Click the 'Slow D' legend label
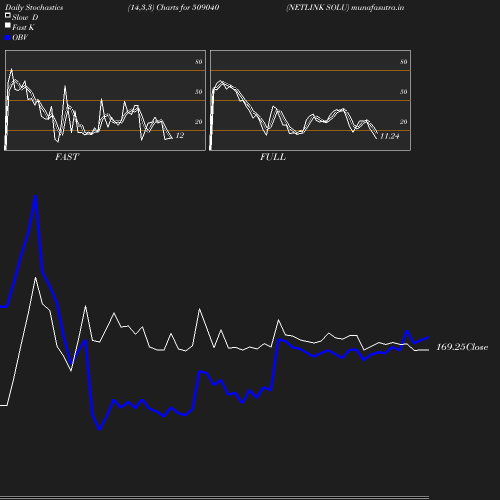Image resolution: width=500 pixels, height=500 pixels. pos(25,18)
